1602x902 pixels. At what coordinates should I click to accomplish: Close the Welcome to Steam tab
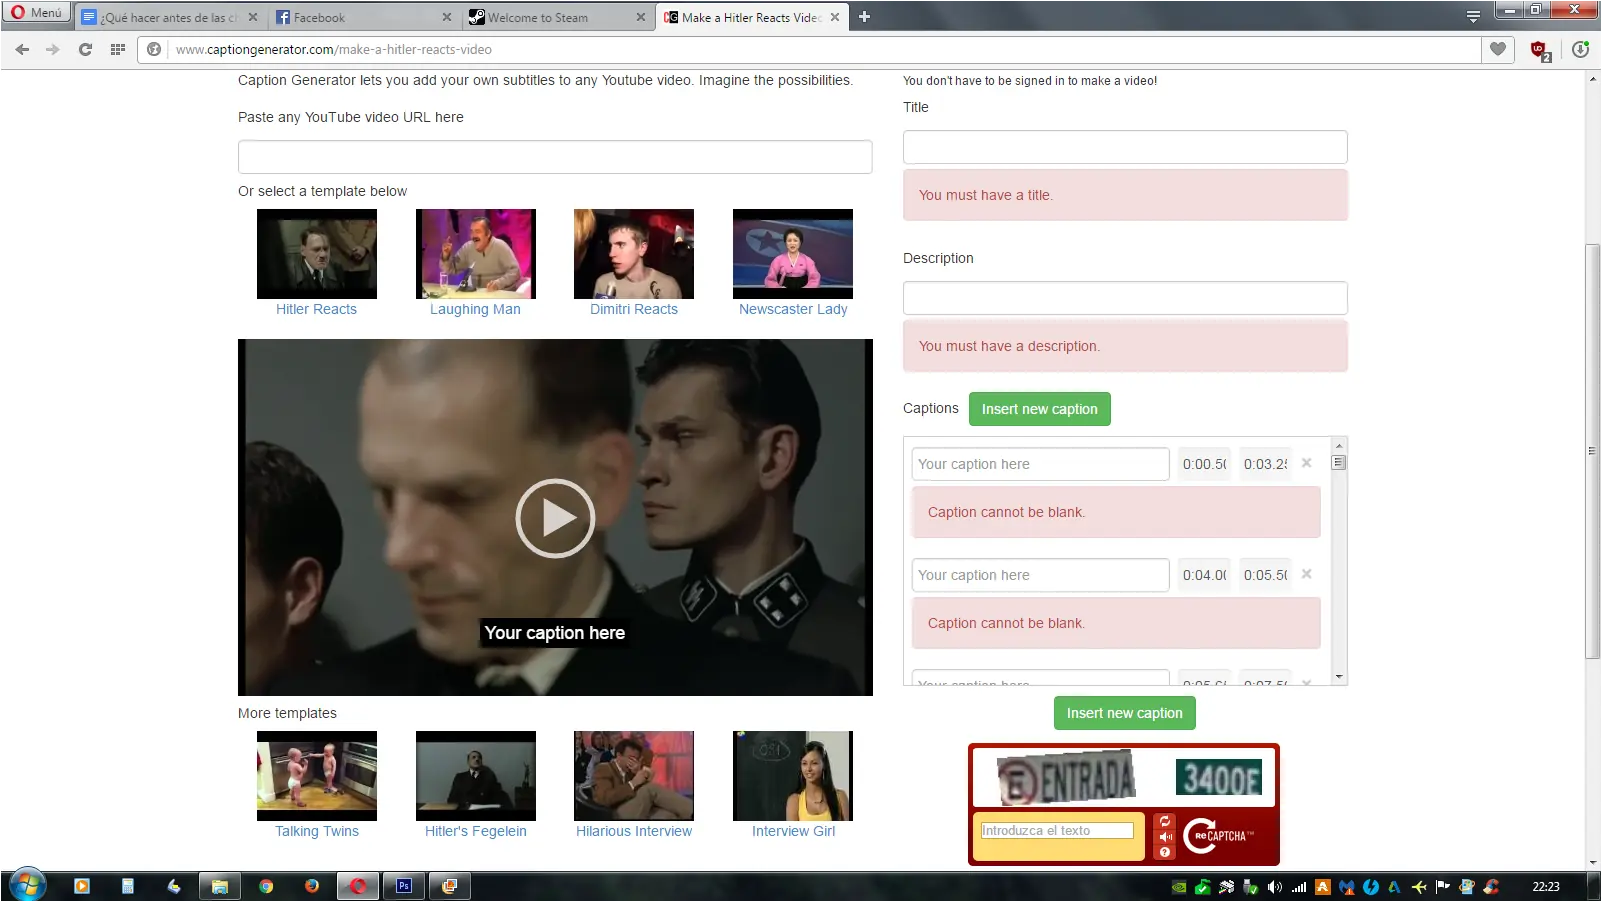pos(641,17)
